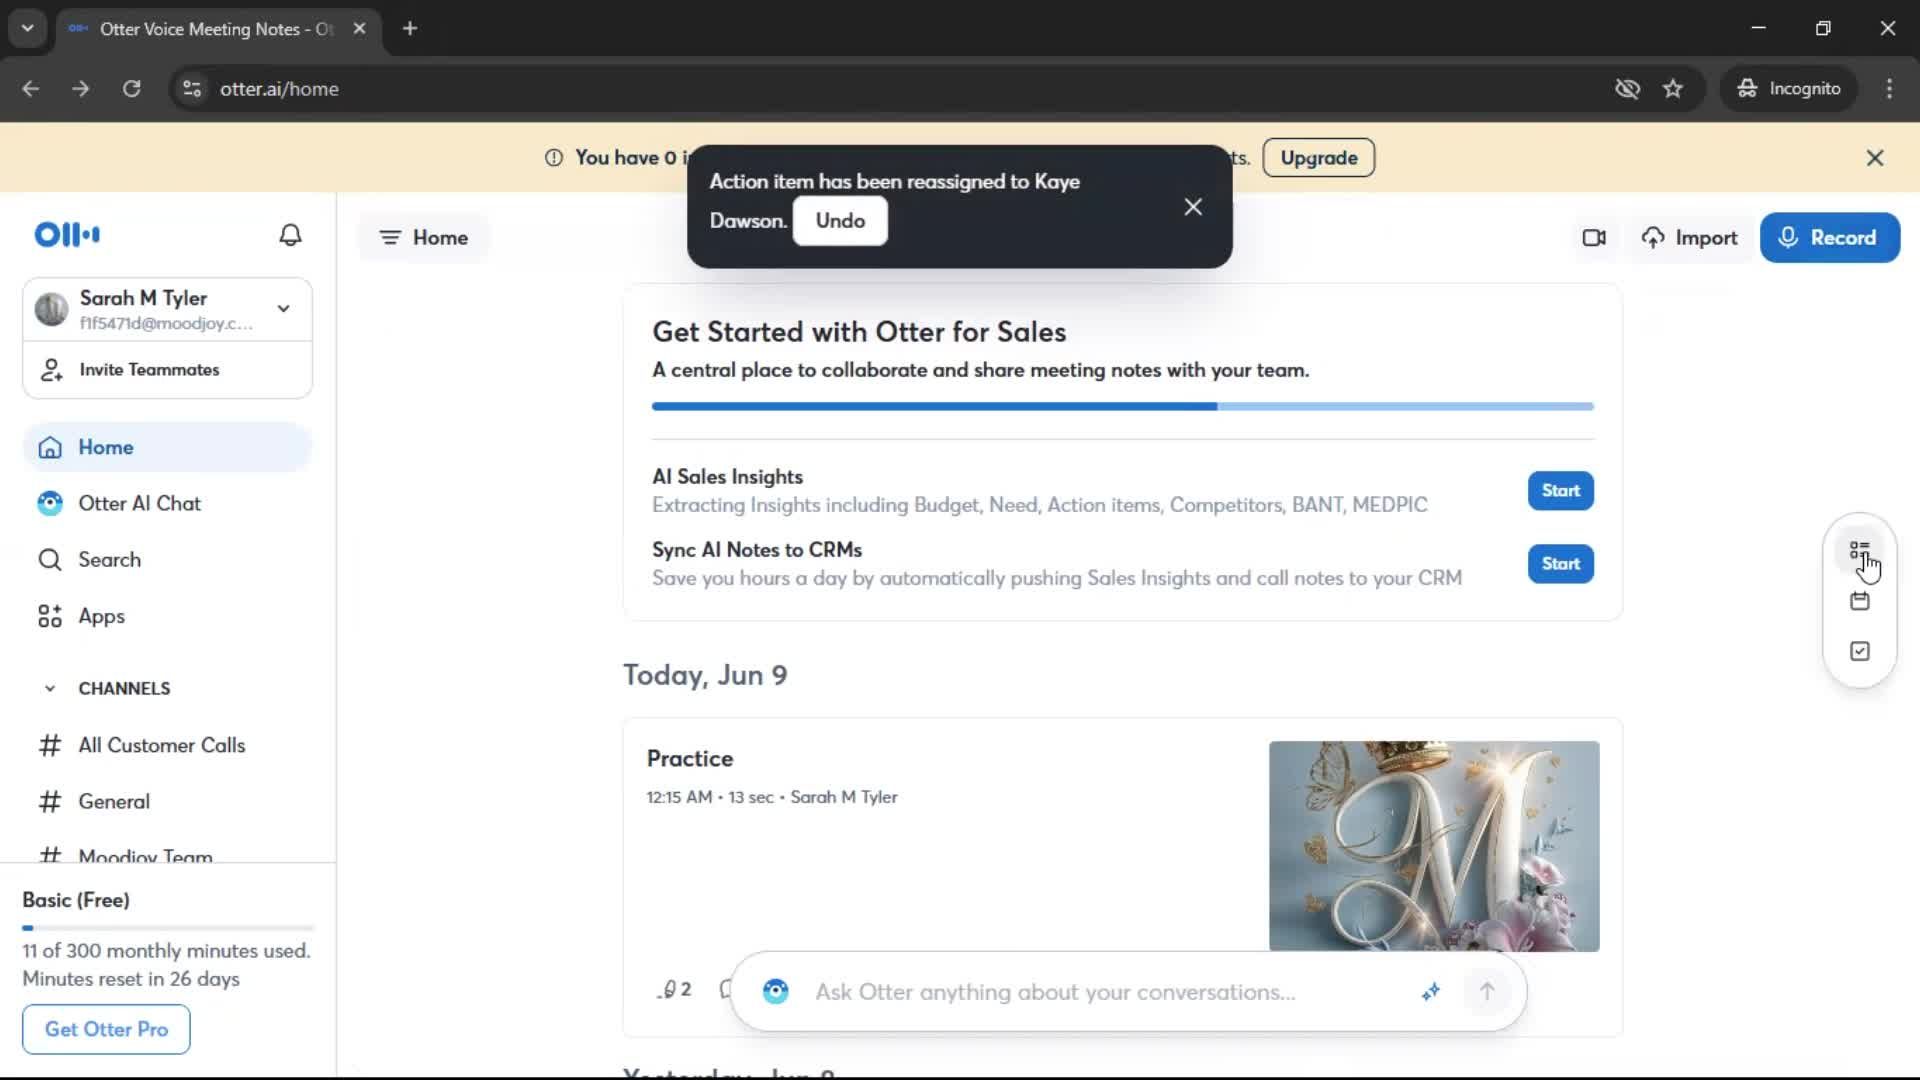Open the General channel
This screenshot has width=1920, height=1080.
point(167,802)
